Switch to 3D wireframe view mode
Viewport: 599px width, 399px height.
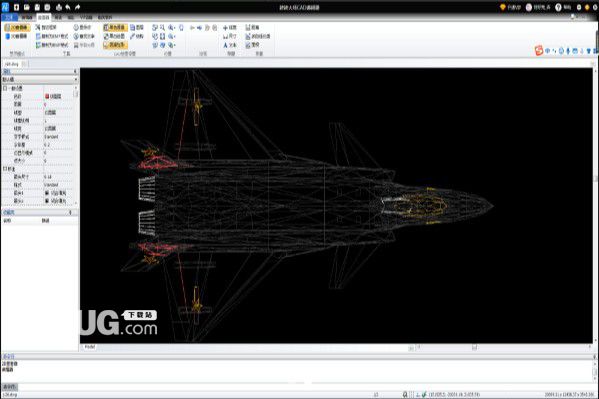17,36
